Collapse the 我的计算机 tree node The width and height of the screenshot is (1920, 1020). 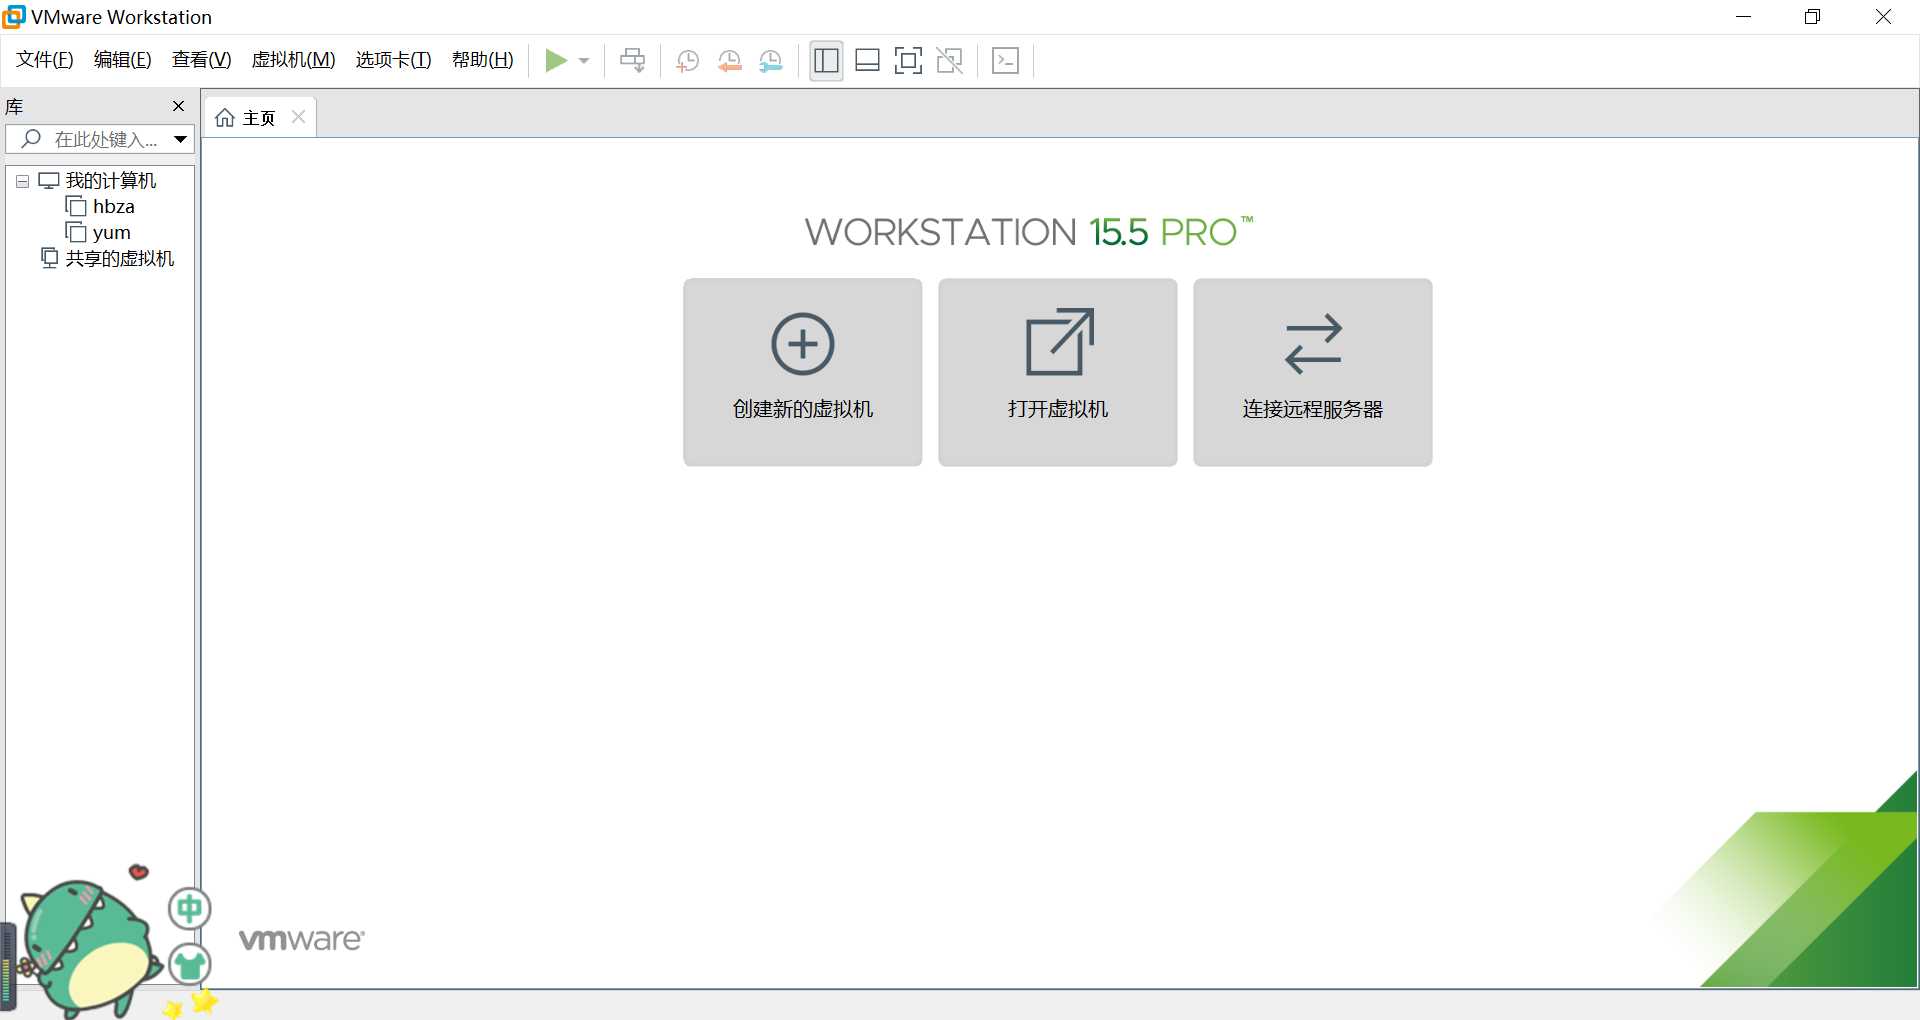tap(22, 181)
